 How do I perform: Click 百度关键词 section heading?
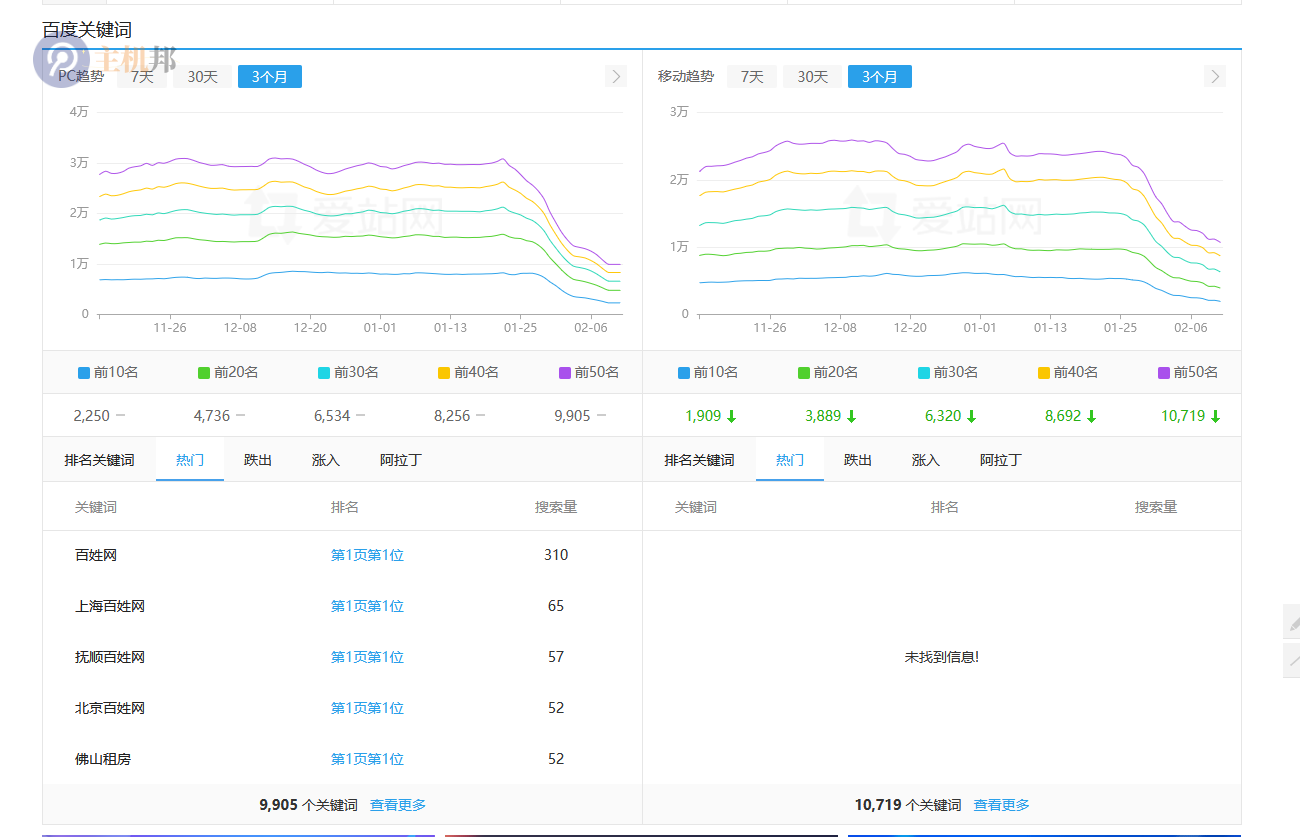tap(87, 30)
